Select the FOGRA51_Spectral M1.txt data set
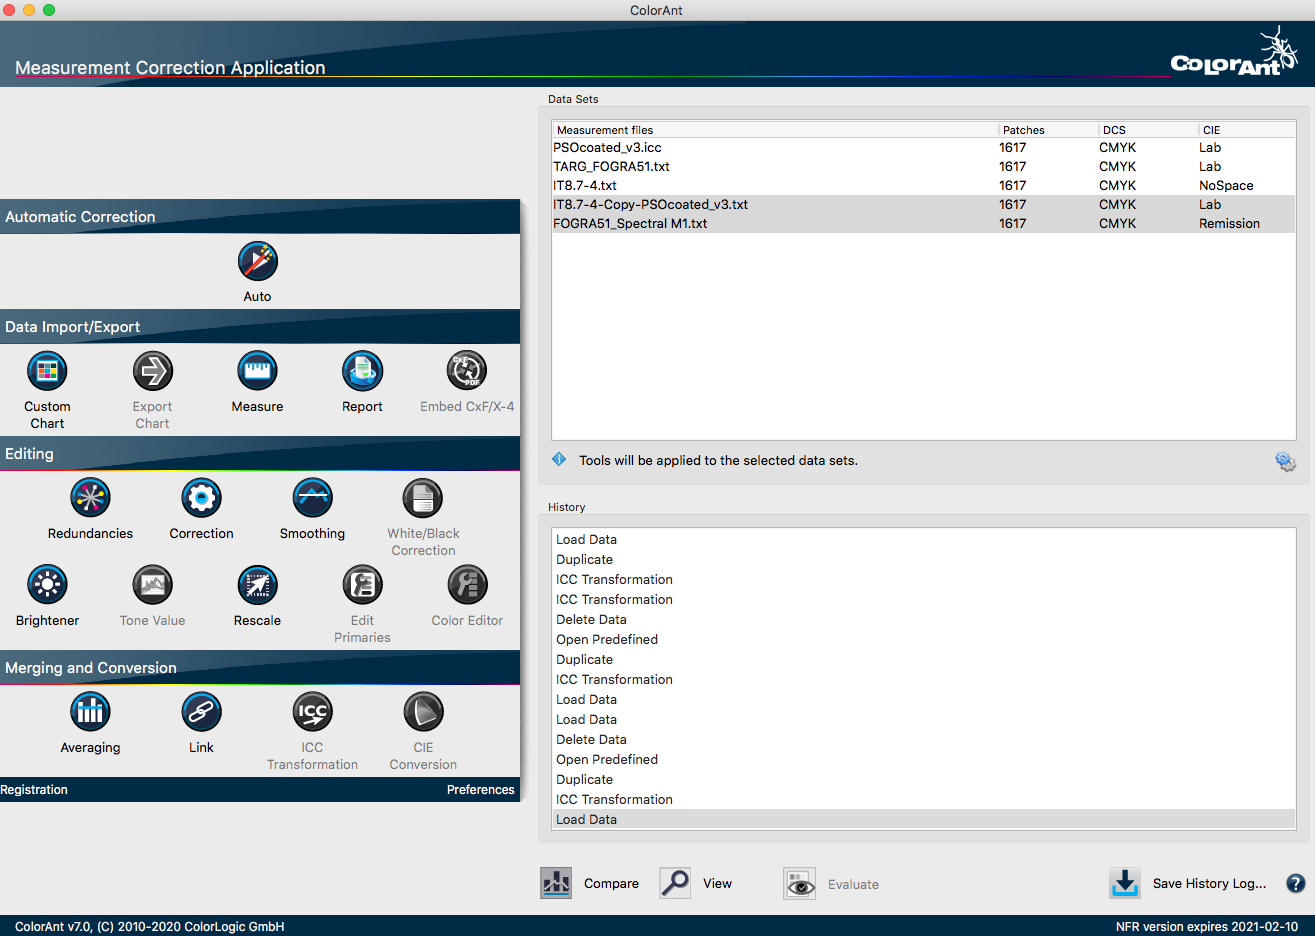This screenshot has width=1315, height=936. click(x=923, y=224)
